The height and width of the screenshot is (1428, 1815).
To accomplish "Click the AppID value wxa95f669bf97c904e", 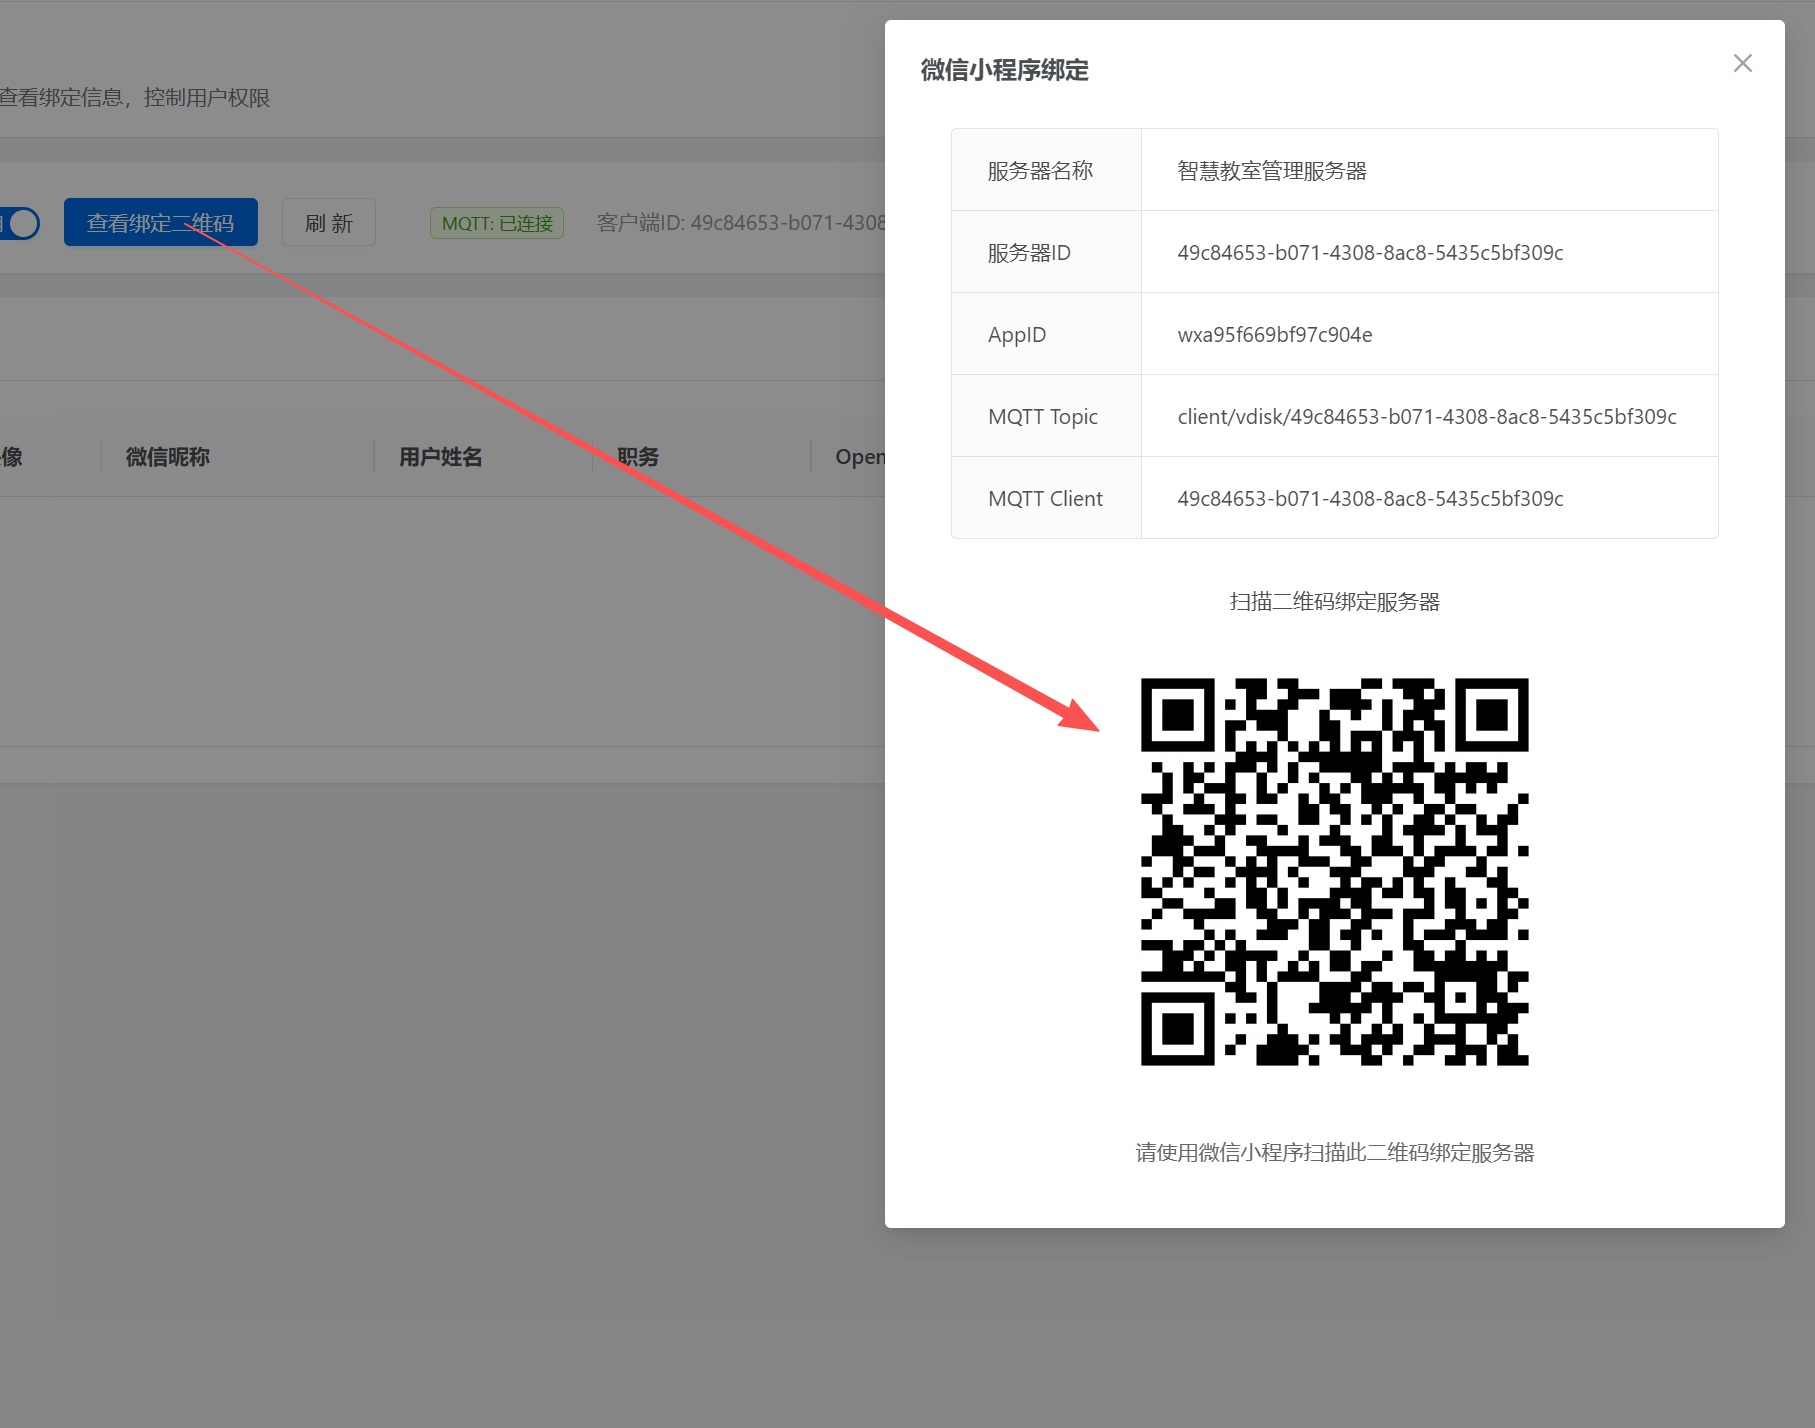I will coord(1275,335).
